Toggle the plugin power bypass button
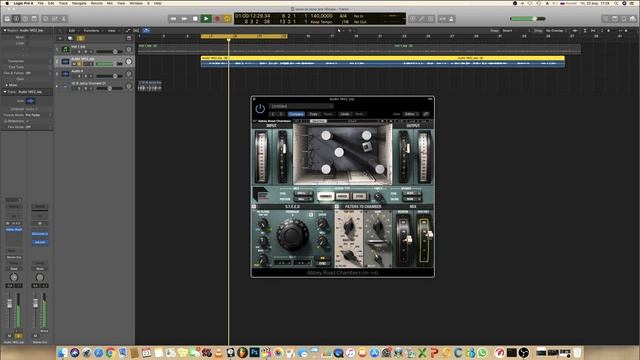Screen dimensions: 640x360 tap(260, 109)
